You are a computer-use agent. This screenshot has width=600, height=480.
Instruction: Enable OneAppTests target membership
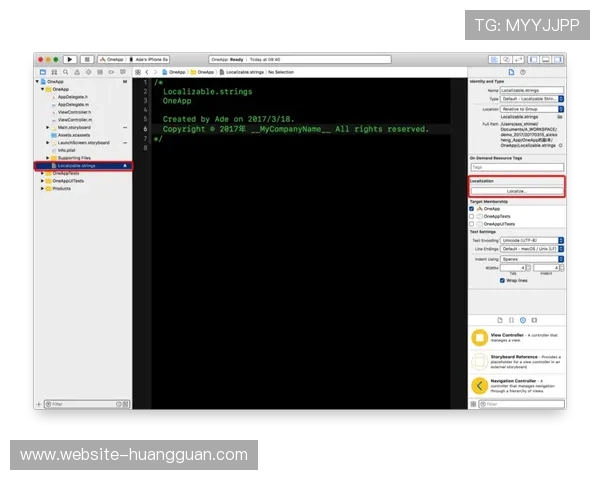(x=472, y=216)
